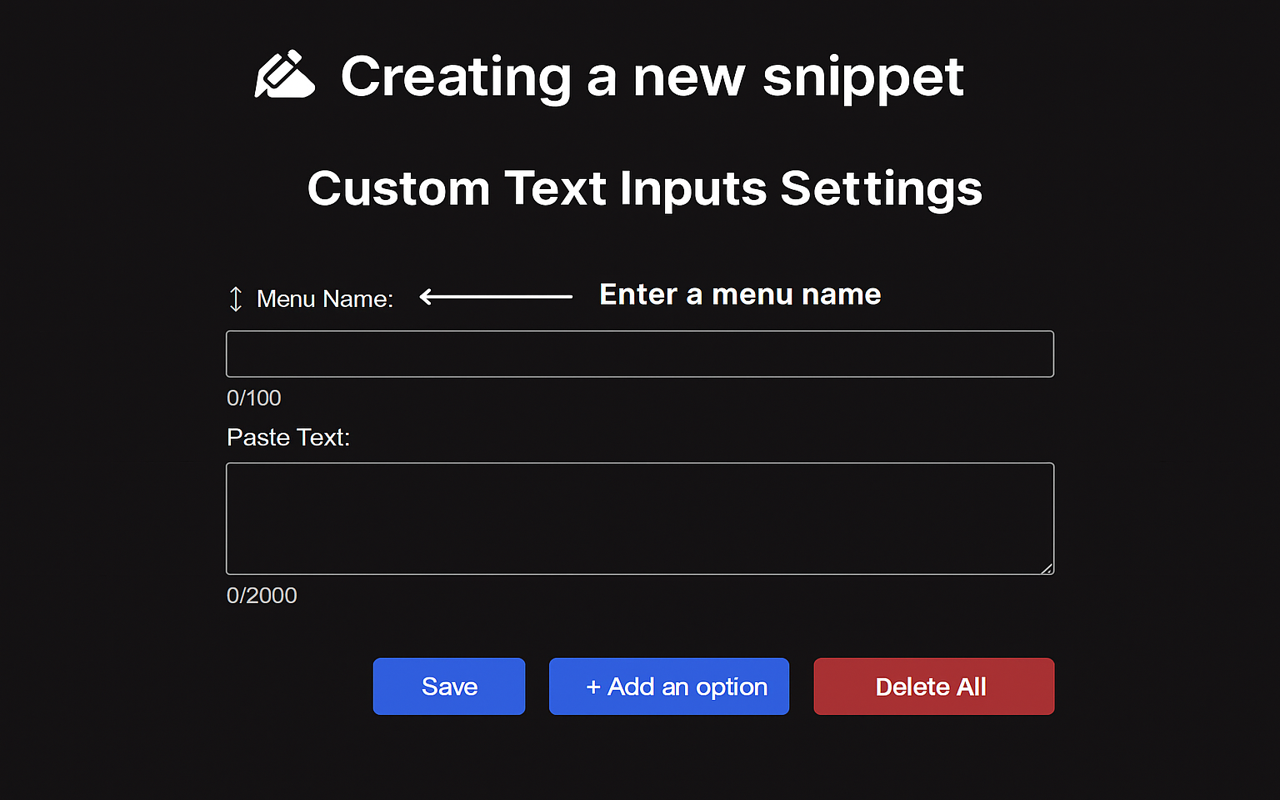Viewport: 1280px width, 800px height.
Task: Click the plus sign in Add an option
Action: [x=593, y=687]
